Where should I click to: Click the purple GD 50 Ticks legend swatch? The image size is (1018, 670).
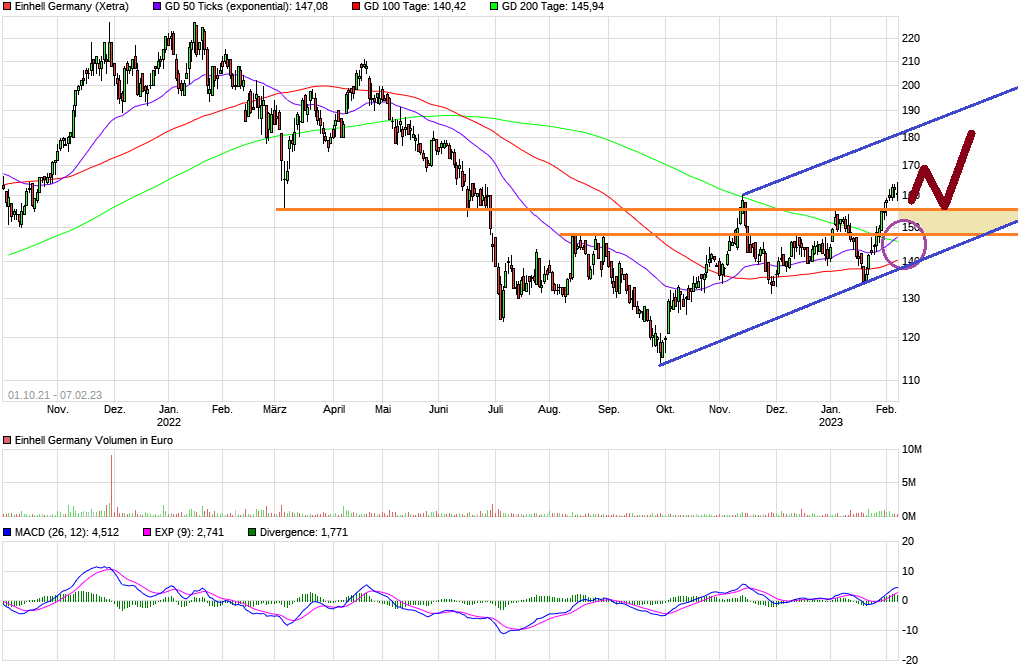click(157, 6)
